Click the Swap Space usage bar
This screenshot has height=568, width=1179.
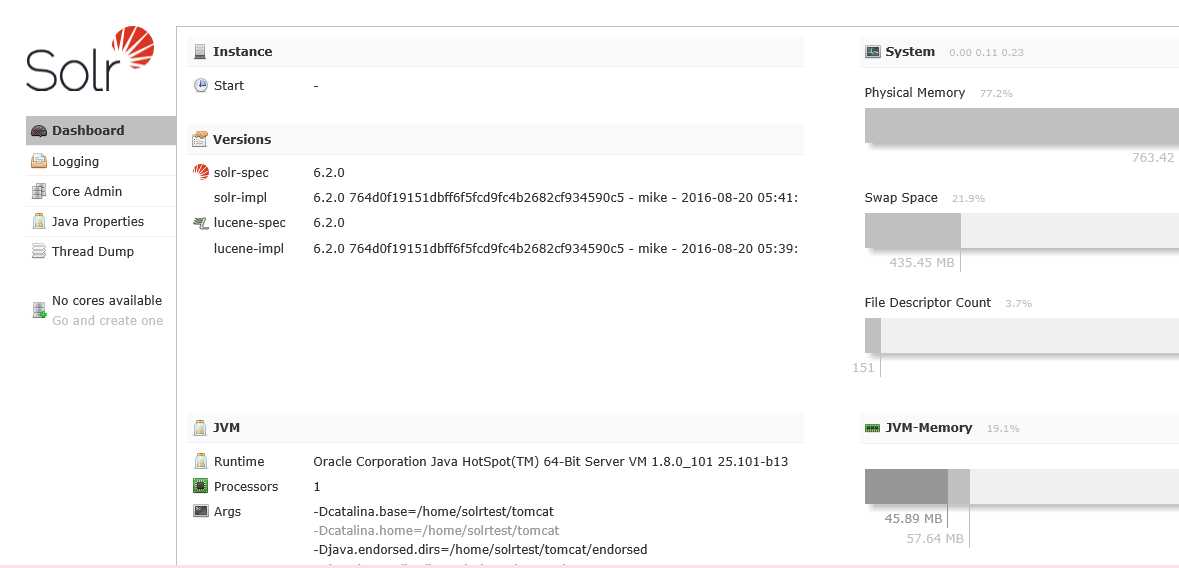pos(1022,231)
